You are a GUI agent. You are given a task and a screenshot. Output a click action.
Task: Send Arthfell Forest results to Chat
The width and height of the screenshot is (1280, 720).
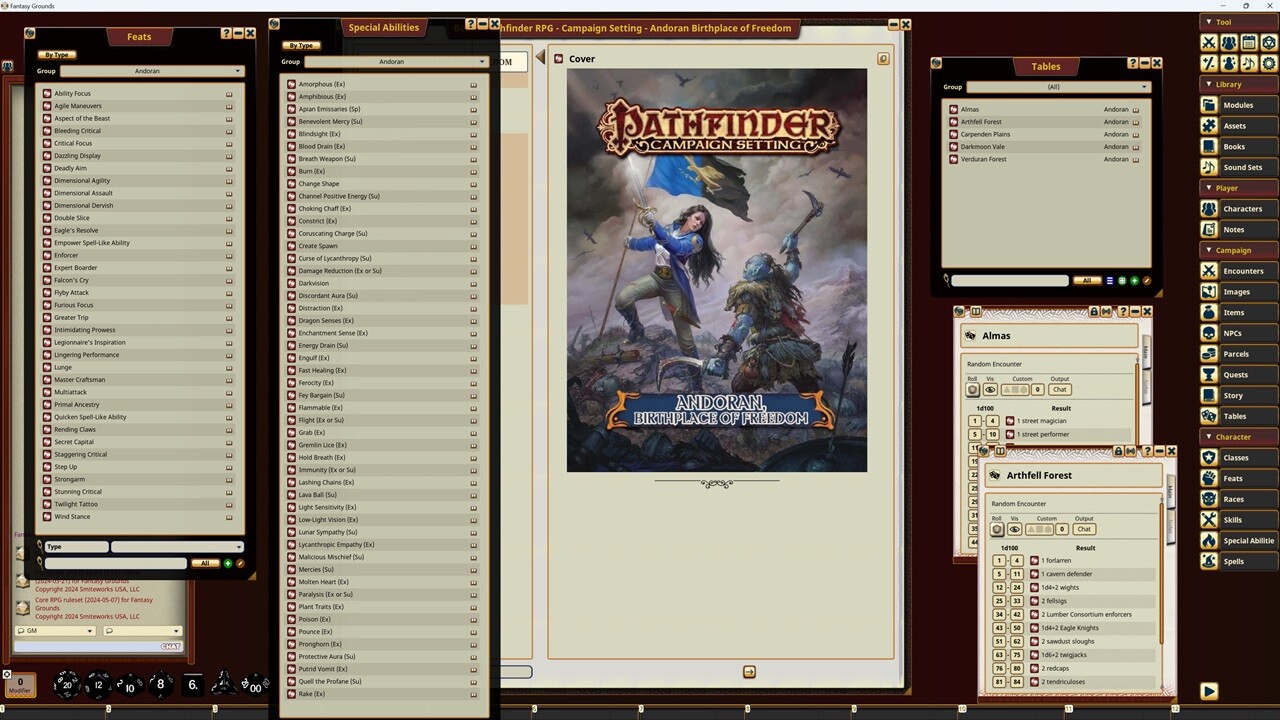pos(1084,529)
